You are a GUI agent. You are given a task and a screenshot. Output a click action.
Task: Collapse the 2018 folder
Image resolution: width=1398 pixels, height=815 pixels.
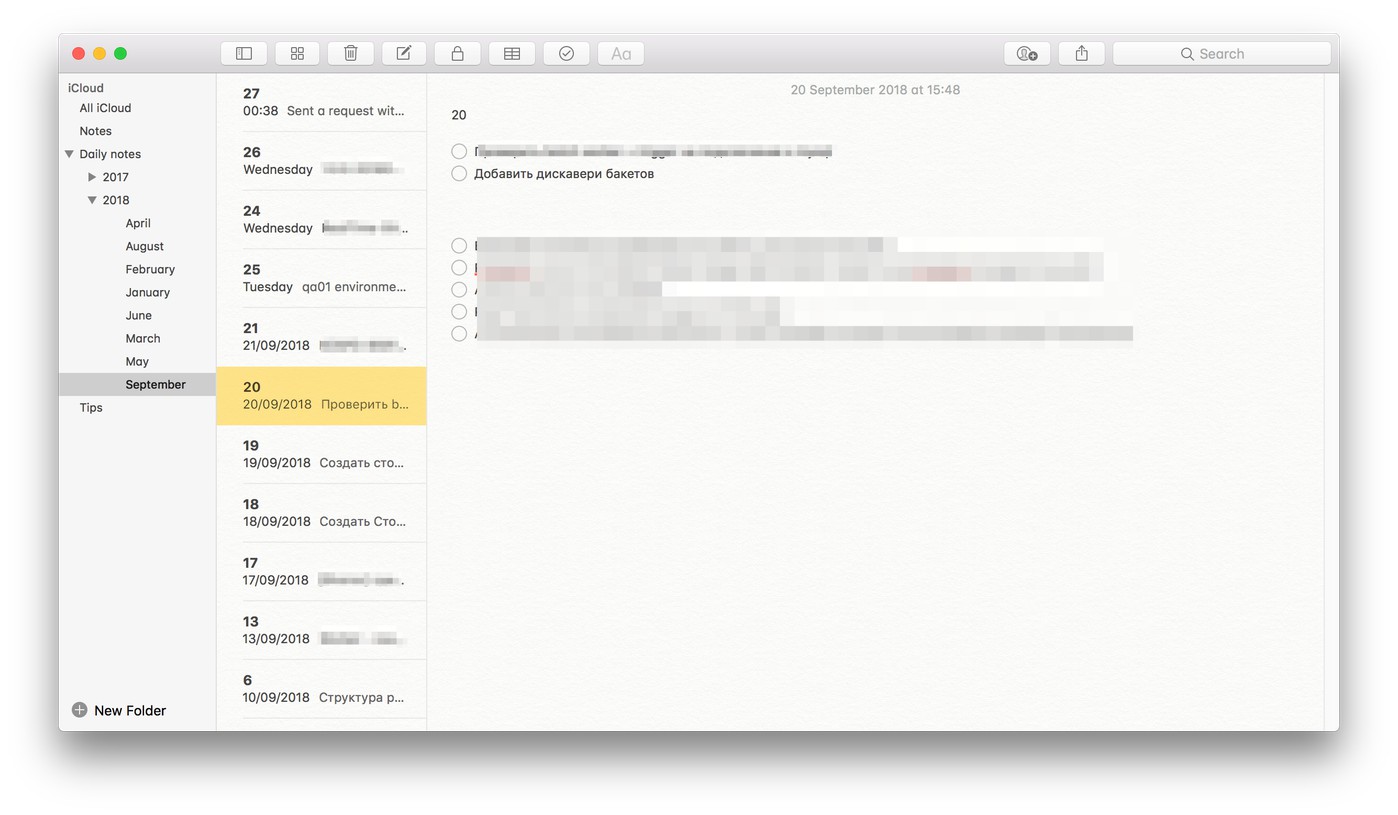(92, 200)
